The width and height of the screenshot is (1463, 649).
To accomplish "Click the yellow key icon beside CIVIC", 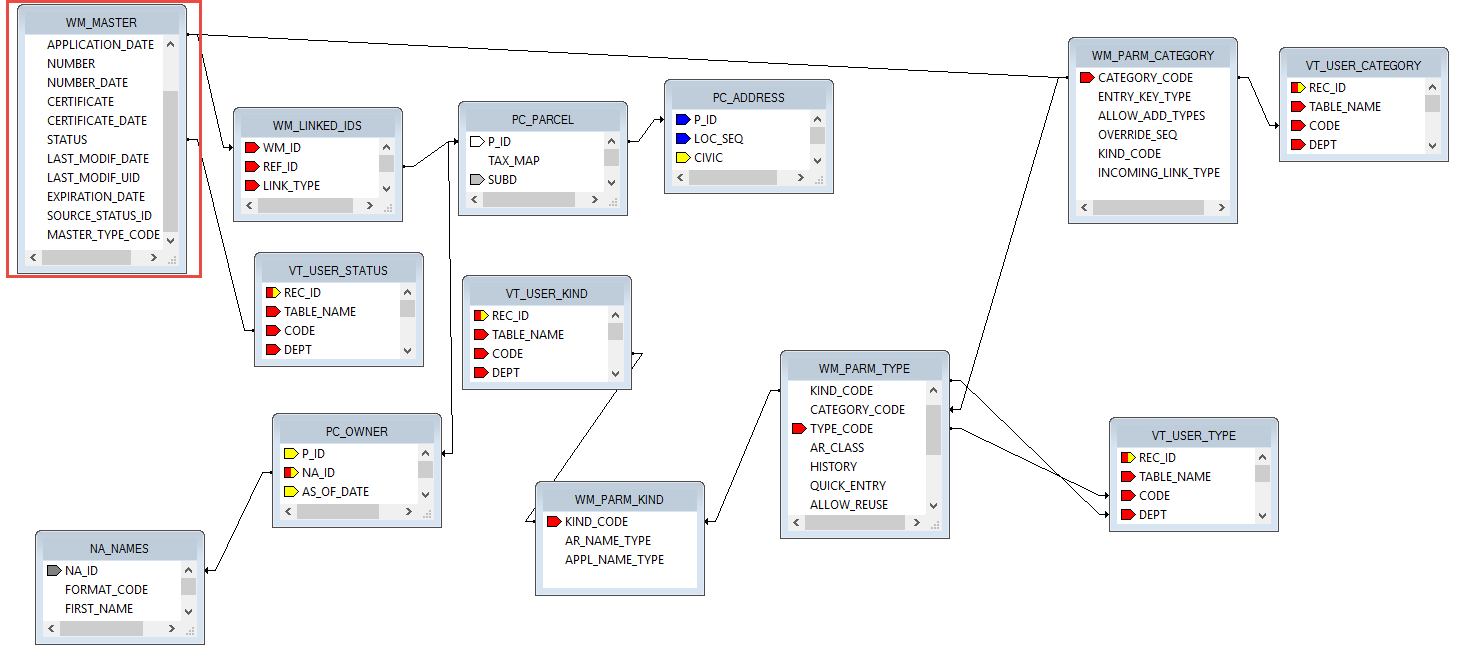I will (x=682, y=158).
